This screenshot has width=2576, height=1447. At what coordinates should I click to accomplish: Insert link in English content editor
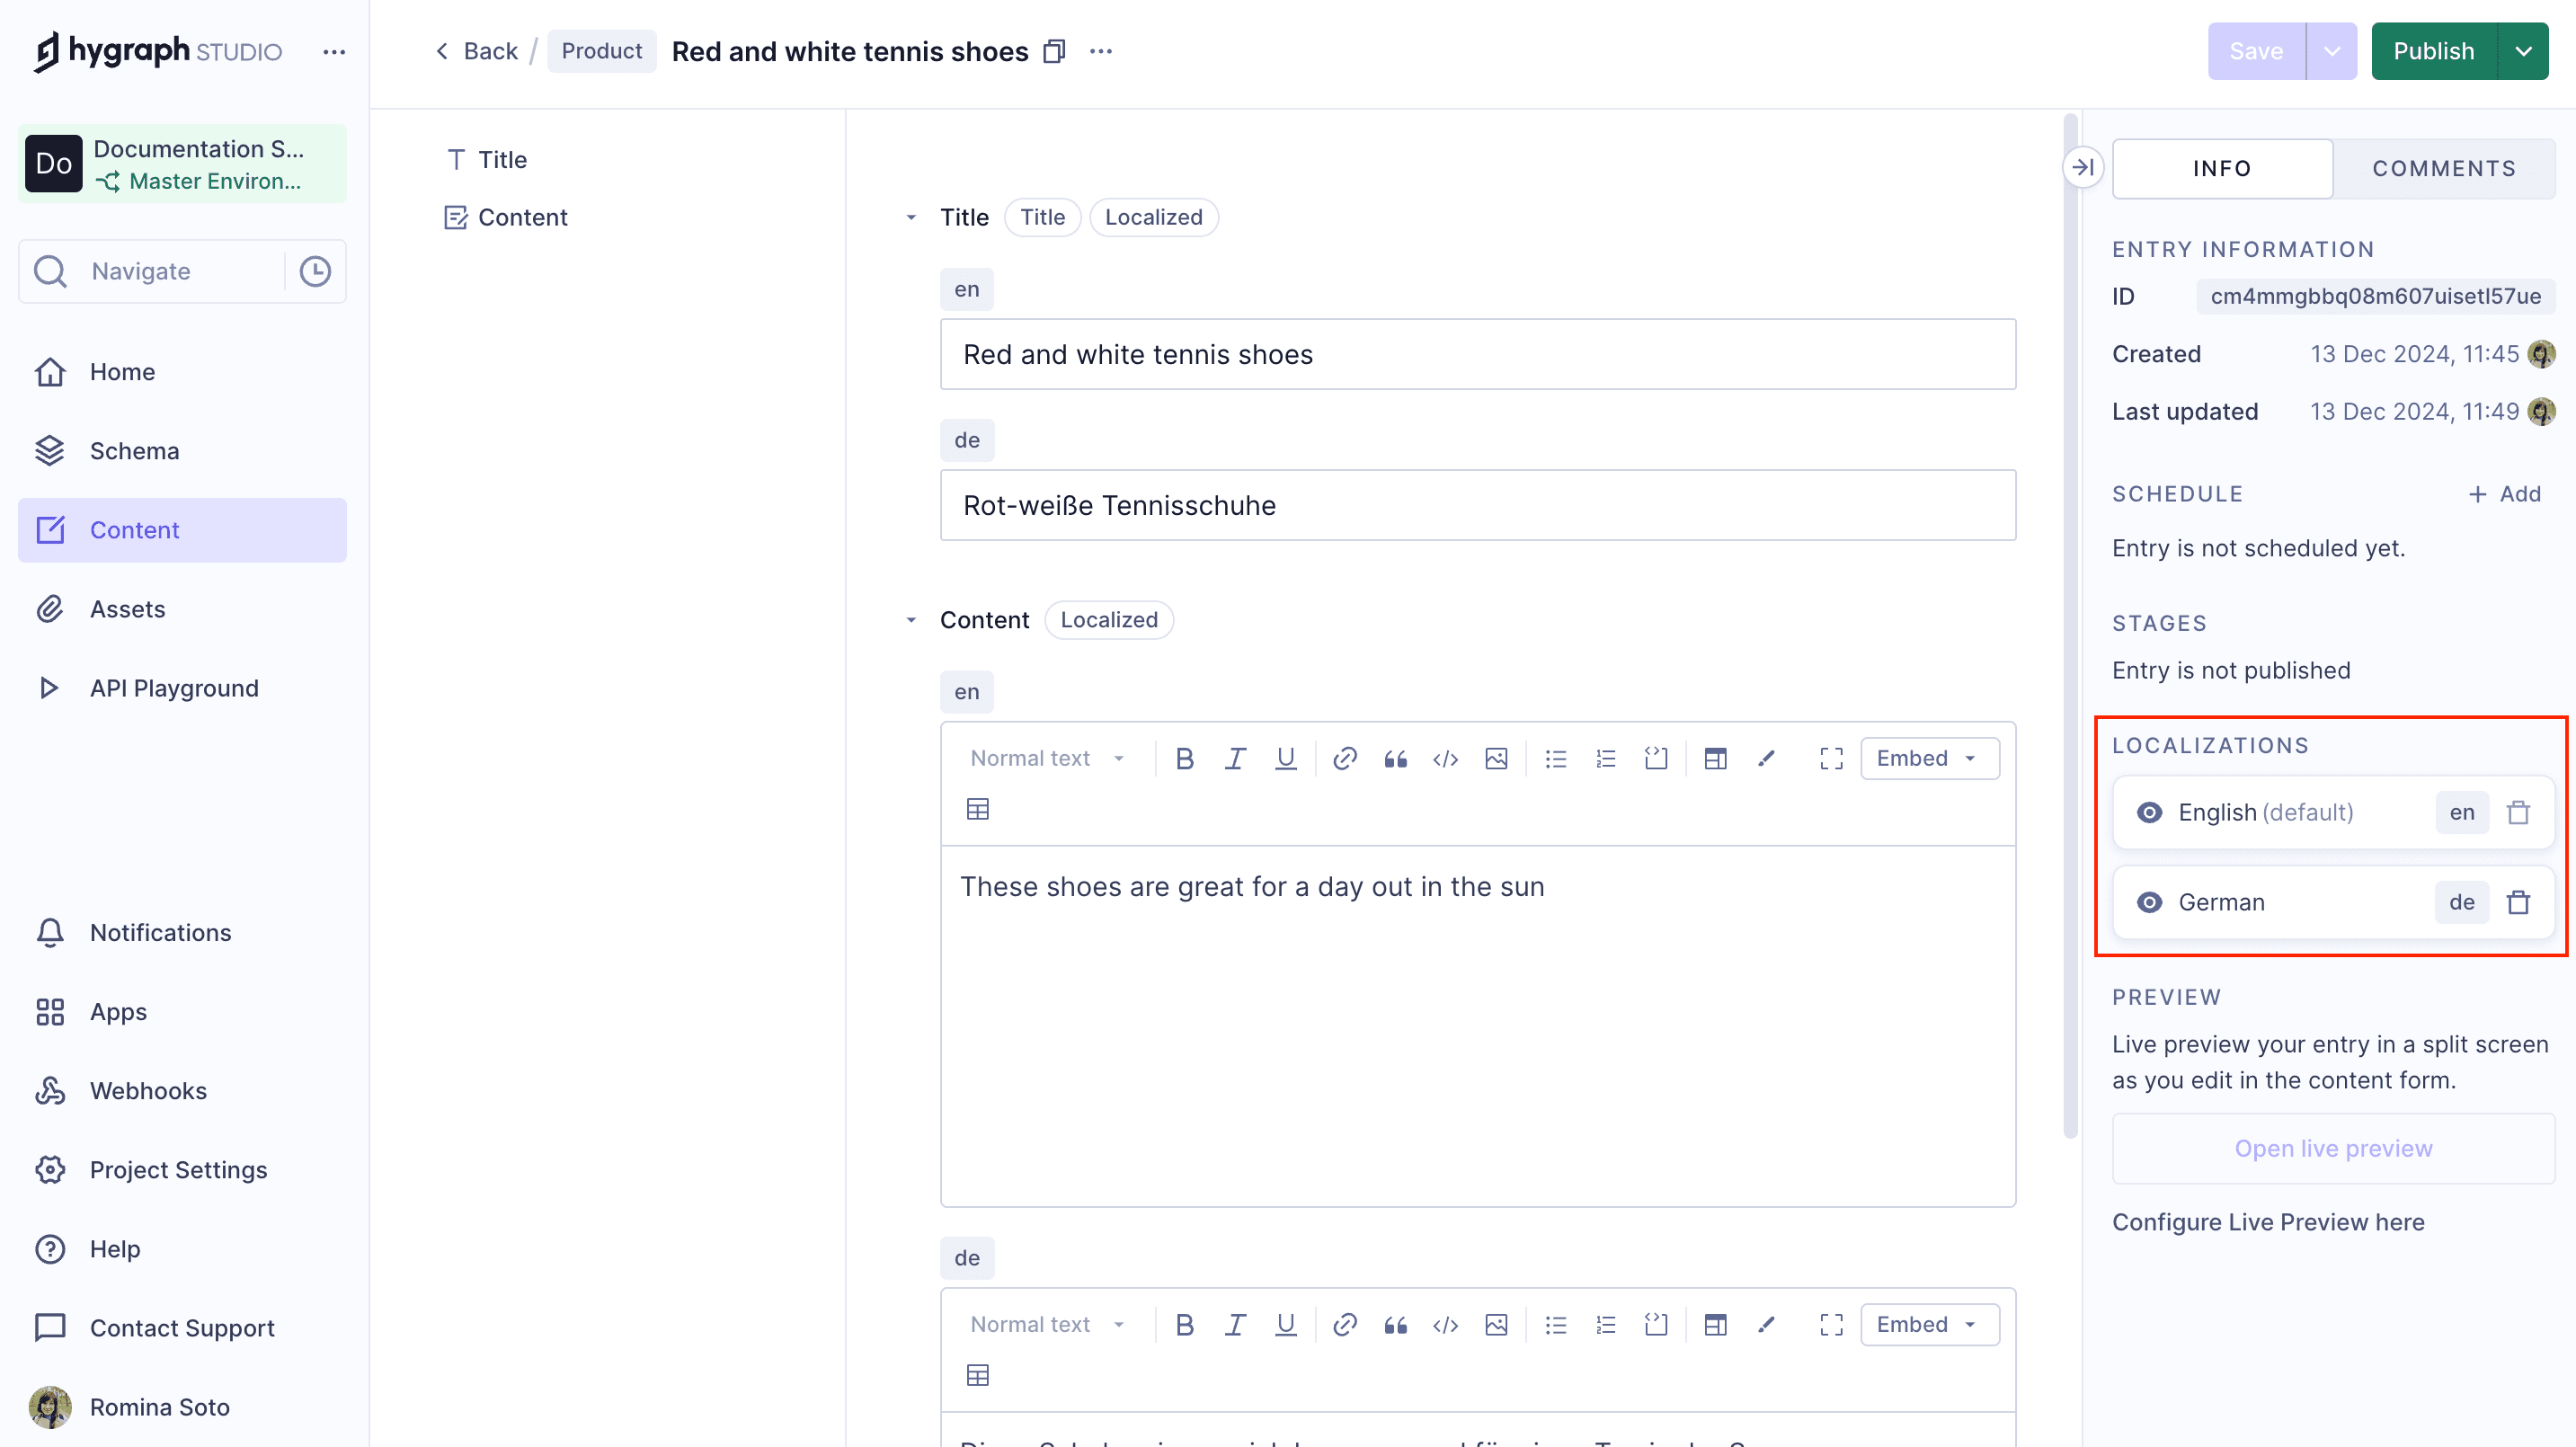click(1345, 759)
